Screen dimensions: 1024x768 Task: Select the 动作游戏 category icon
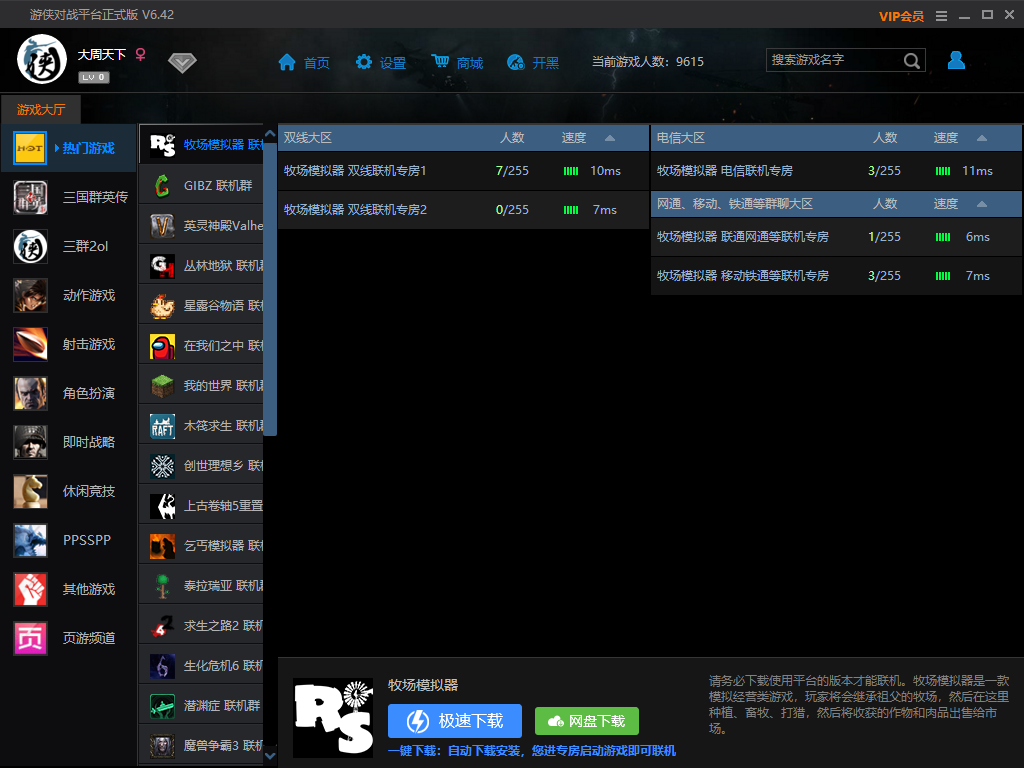[x=30, y=295]
